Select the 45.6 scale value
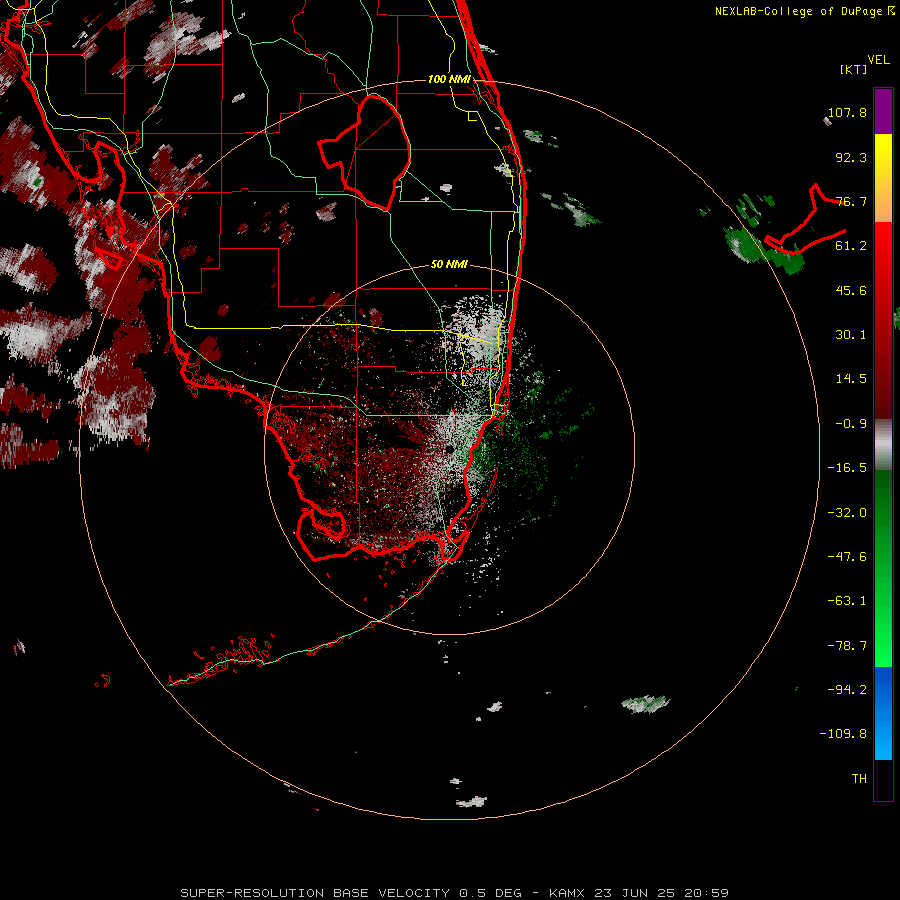The height and width of the screenshot is (900, 900). point(851,290)
